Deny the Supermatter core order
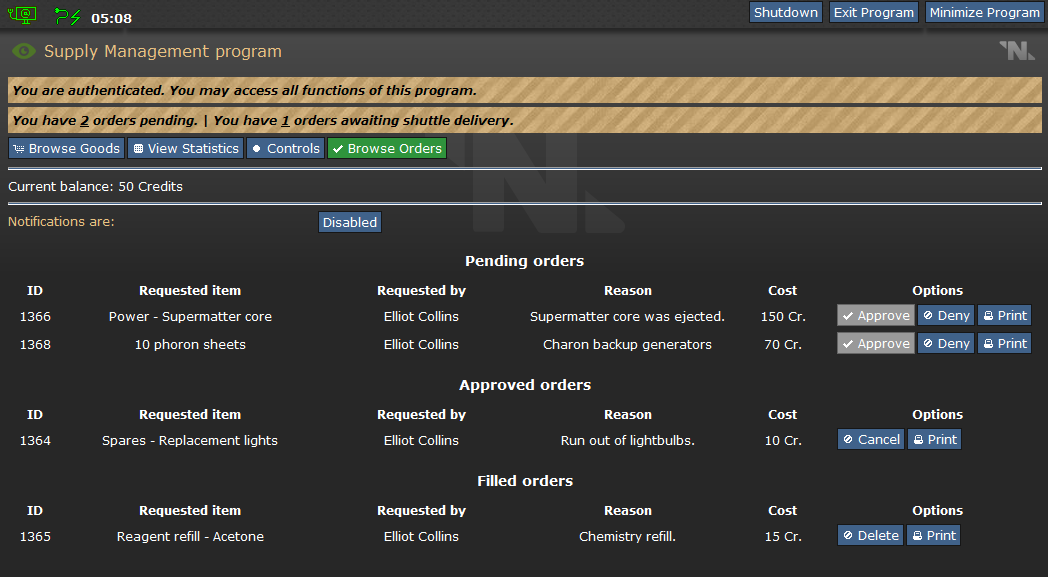This screenshot has height=577, width=1048. [945, 316]
